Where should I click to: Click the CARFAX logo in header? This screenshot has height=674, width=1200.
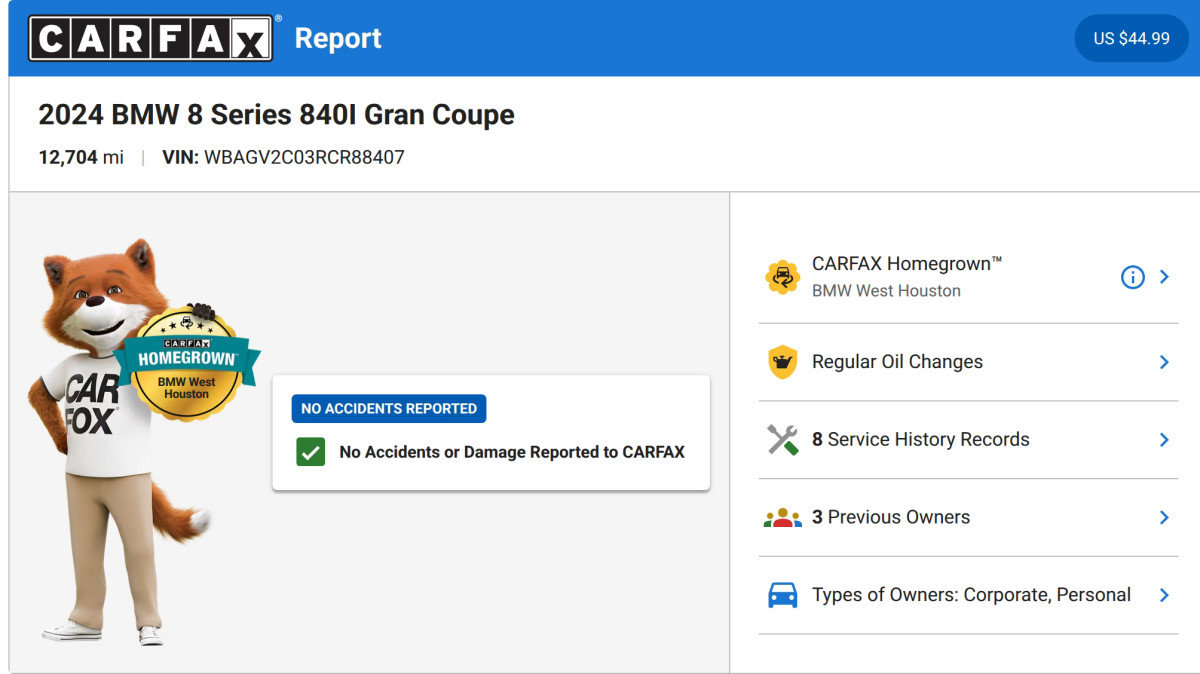(150, 38)
